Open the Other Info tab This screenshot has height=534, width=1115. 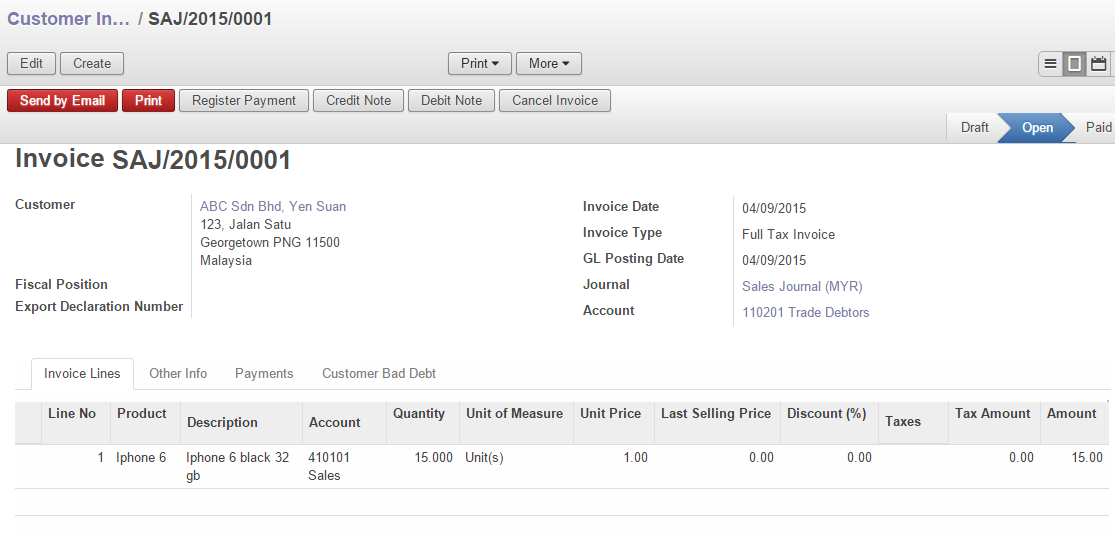[x=178, y=374]
